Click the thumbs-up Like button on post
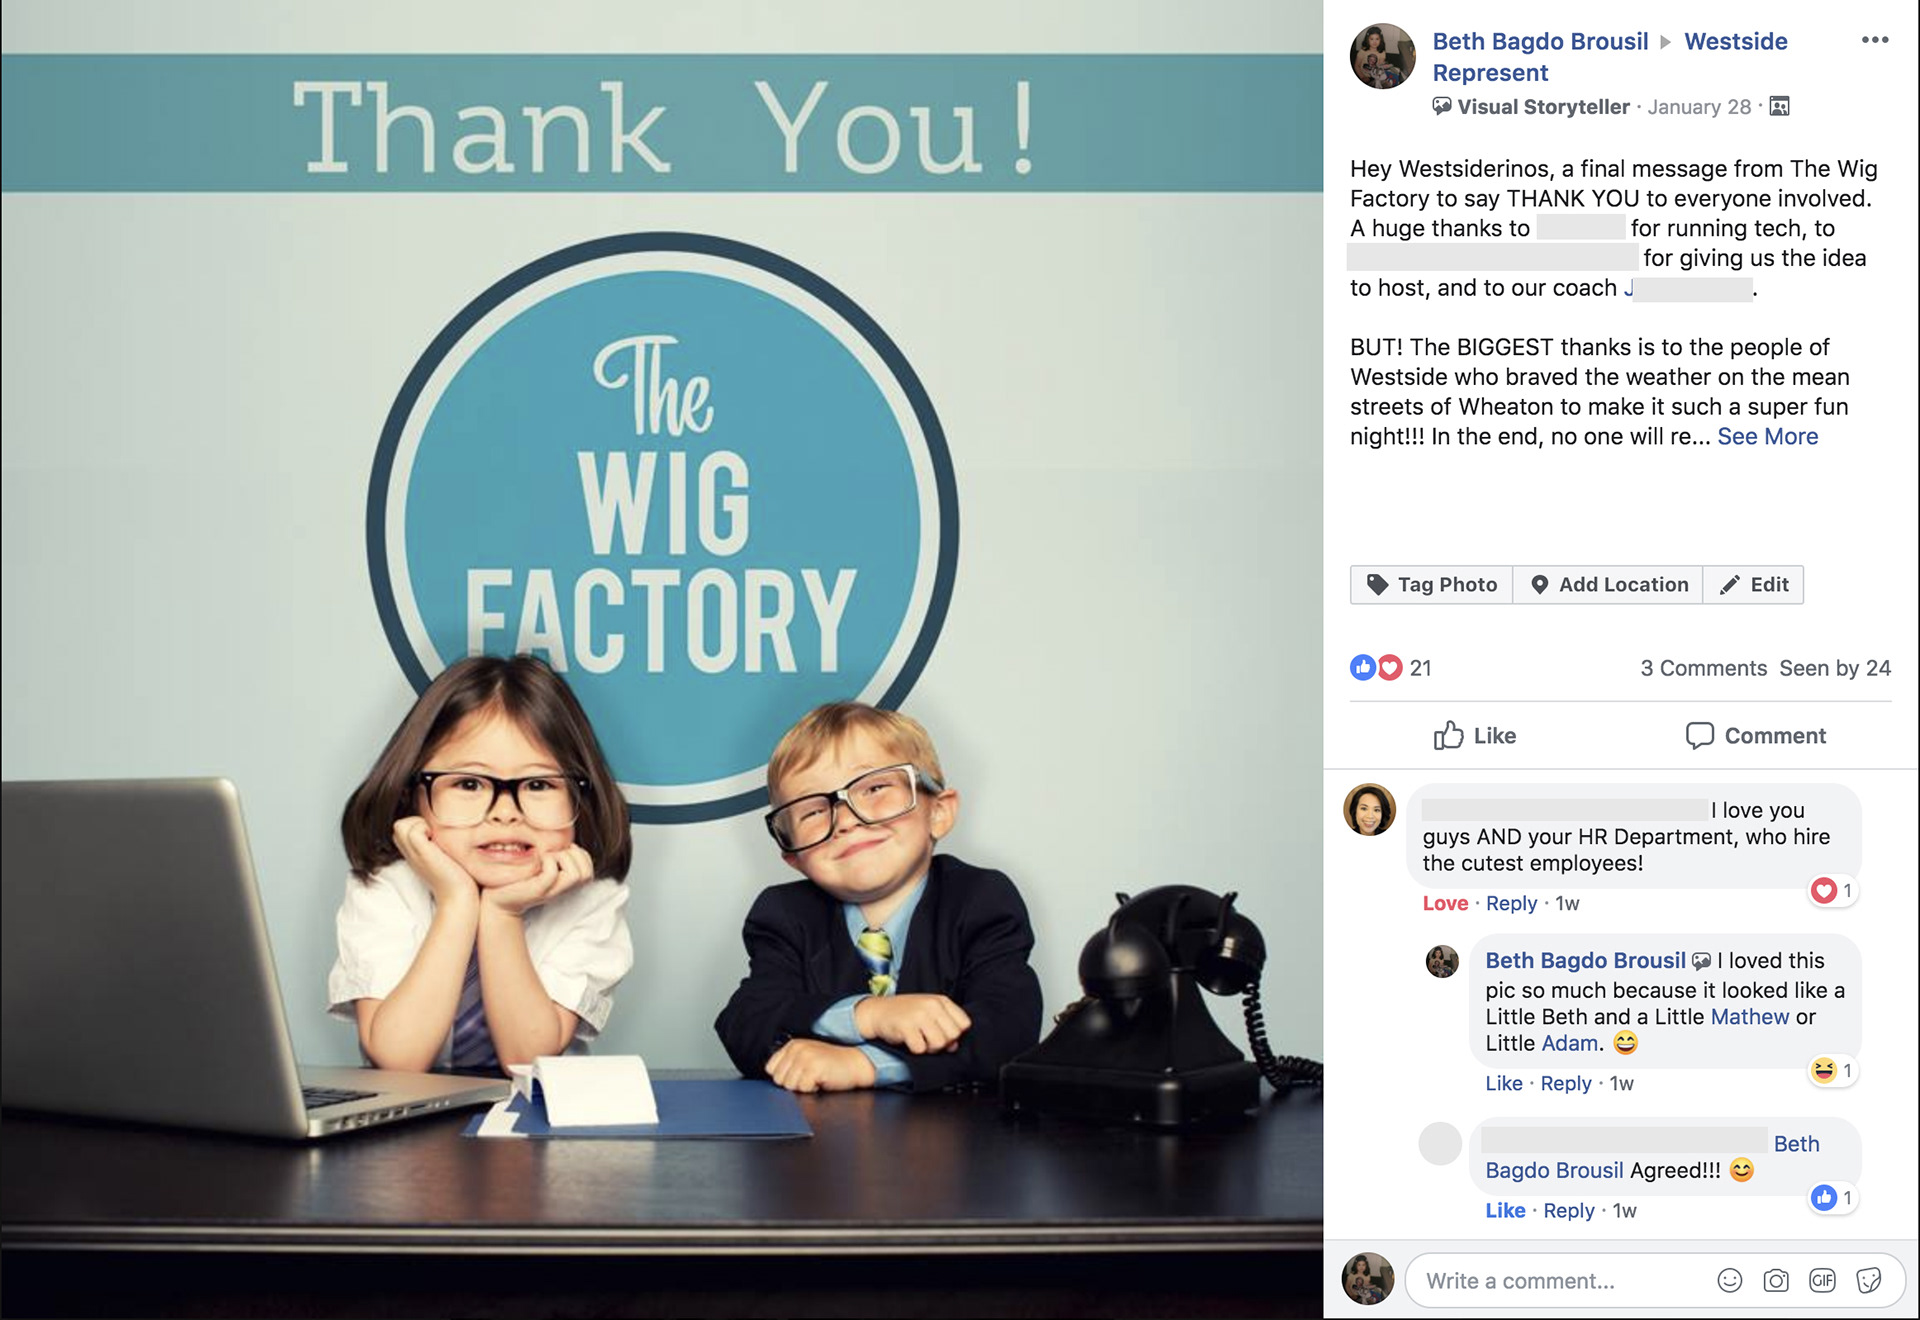Screen dimensions: 1920x1320 pos(1474,736)
